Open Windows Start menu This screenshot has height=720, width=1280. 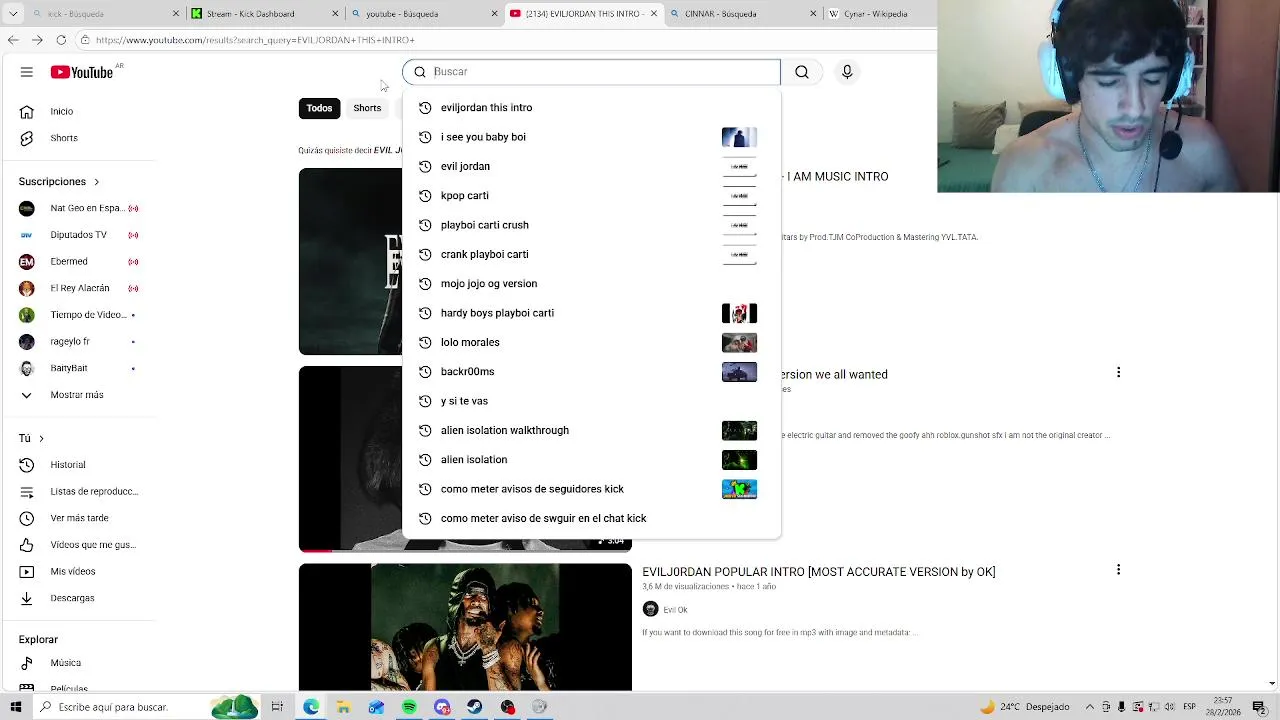point(16,707)
